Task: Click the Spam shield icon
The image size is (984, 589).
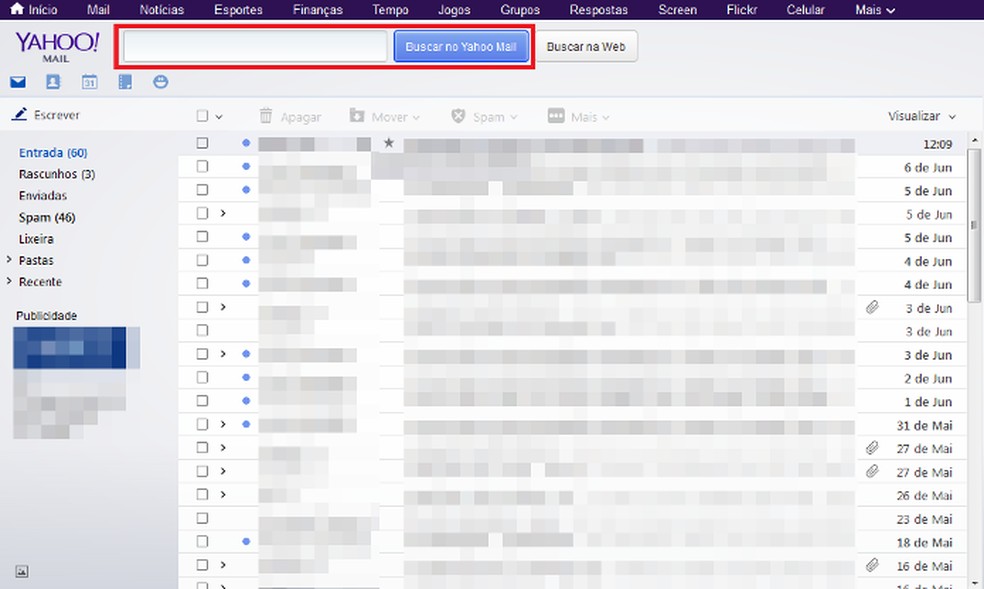Action: point(459,115)
